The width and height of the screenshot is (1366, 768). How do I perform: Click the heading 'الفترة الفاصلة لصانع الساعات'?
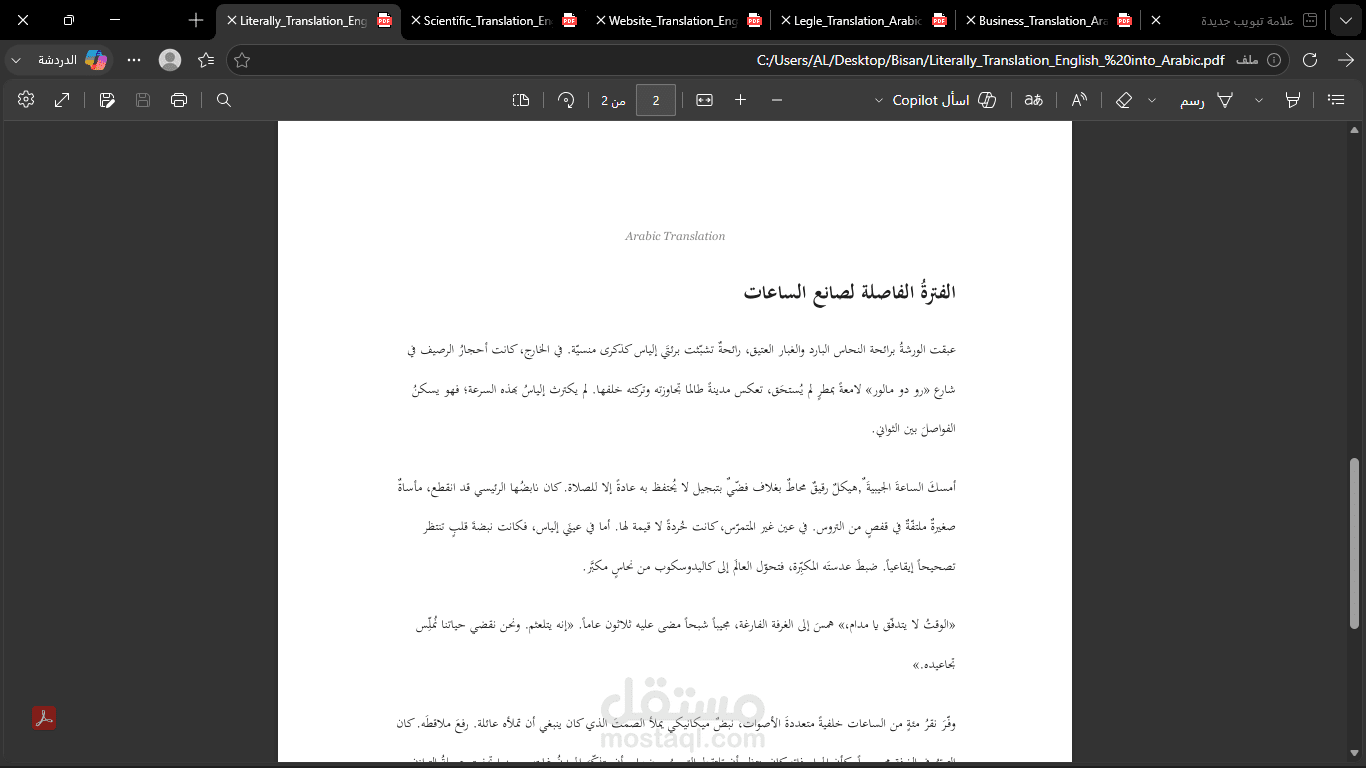click(x=850, y=292)
